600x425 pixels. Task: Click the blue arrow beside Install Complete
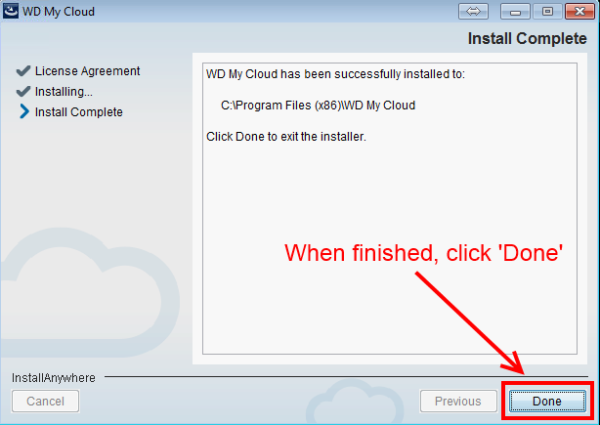(24, 112)
